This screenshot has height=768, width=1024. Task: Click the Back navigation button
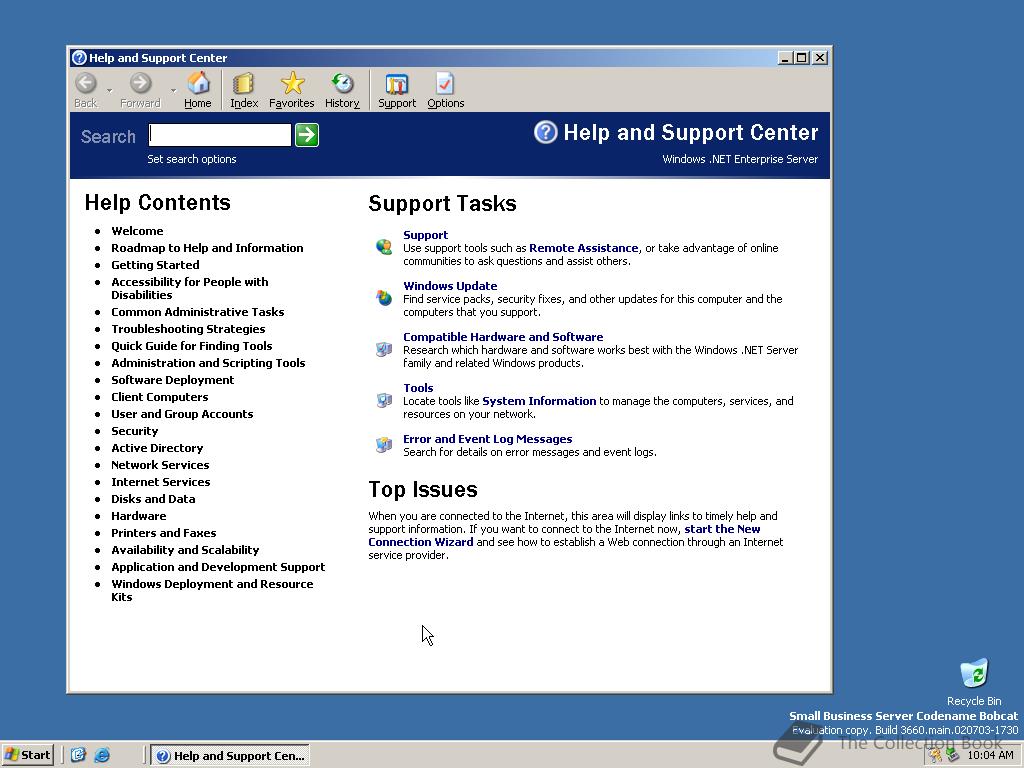(x=86, y=89)
